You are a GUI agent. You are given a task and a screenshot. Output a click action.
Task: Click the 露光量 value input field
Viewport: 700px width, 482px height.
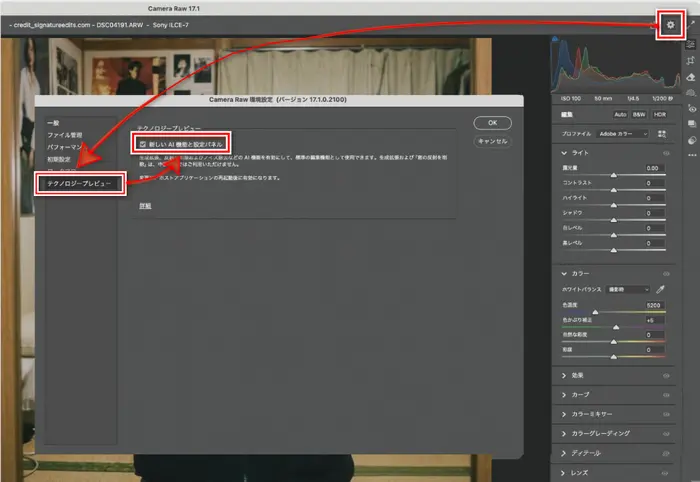[x=650, y=168]
